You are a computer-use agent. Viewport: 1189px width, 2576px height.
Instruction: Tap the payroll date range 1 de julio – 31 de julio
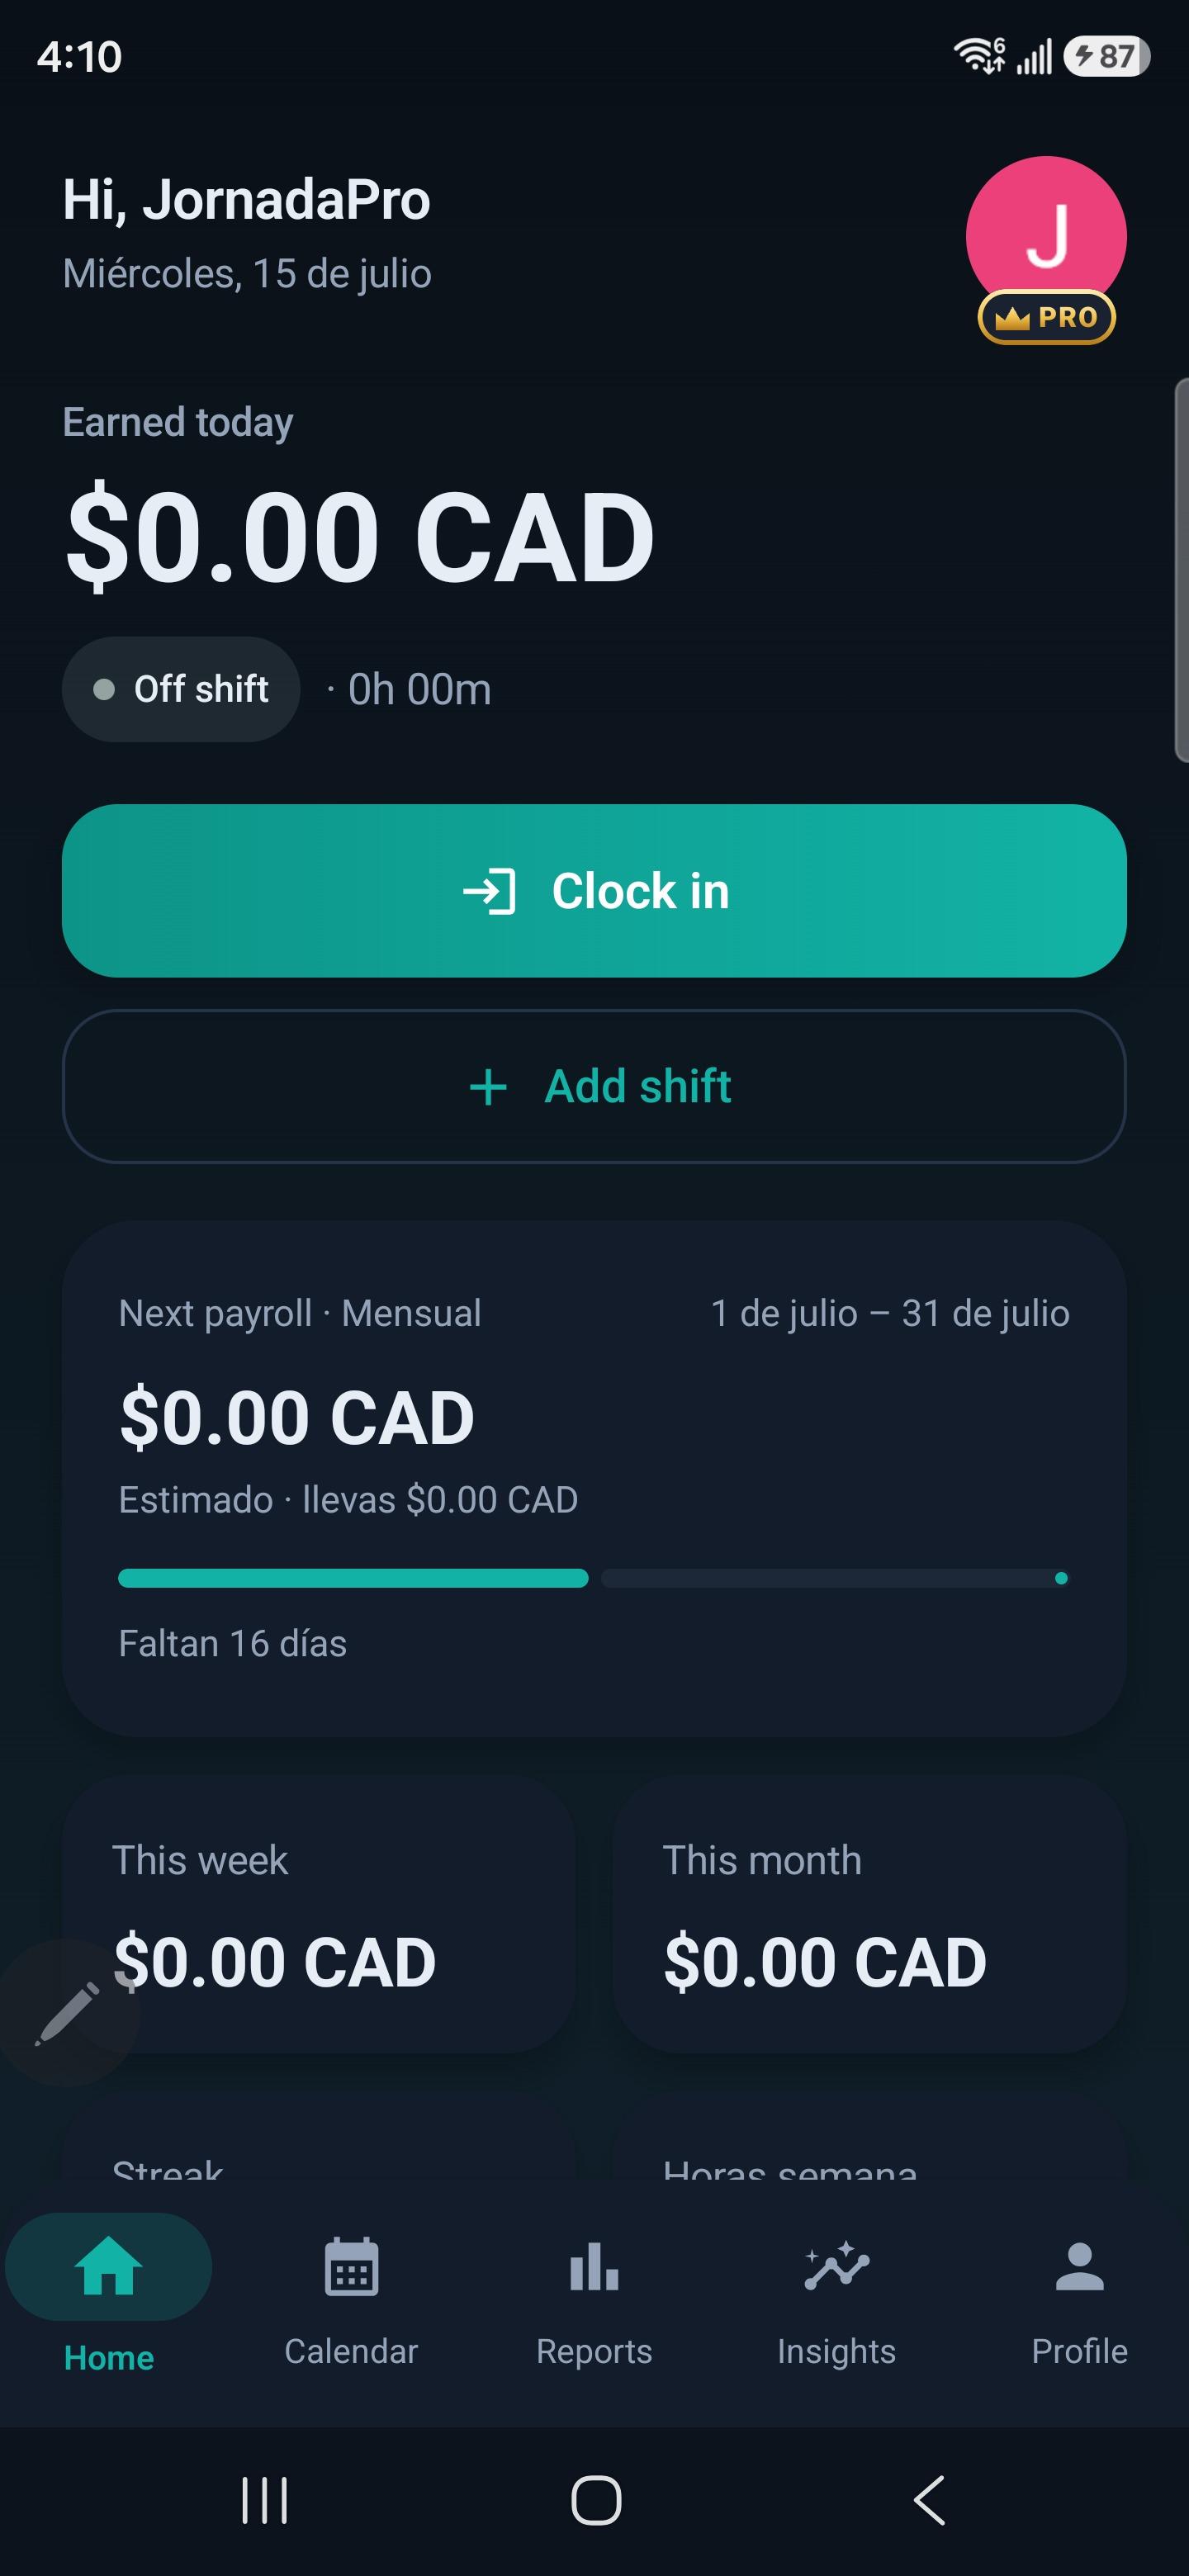tap(890, 1313)
